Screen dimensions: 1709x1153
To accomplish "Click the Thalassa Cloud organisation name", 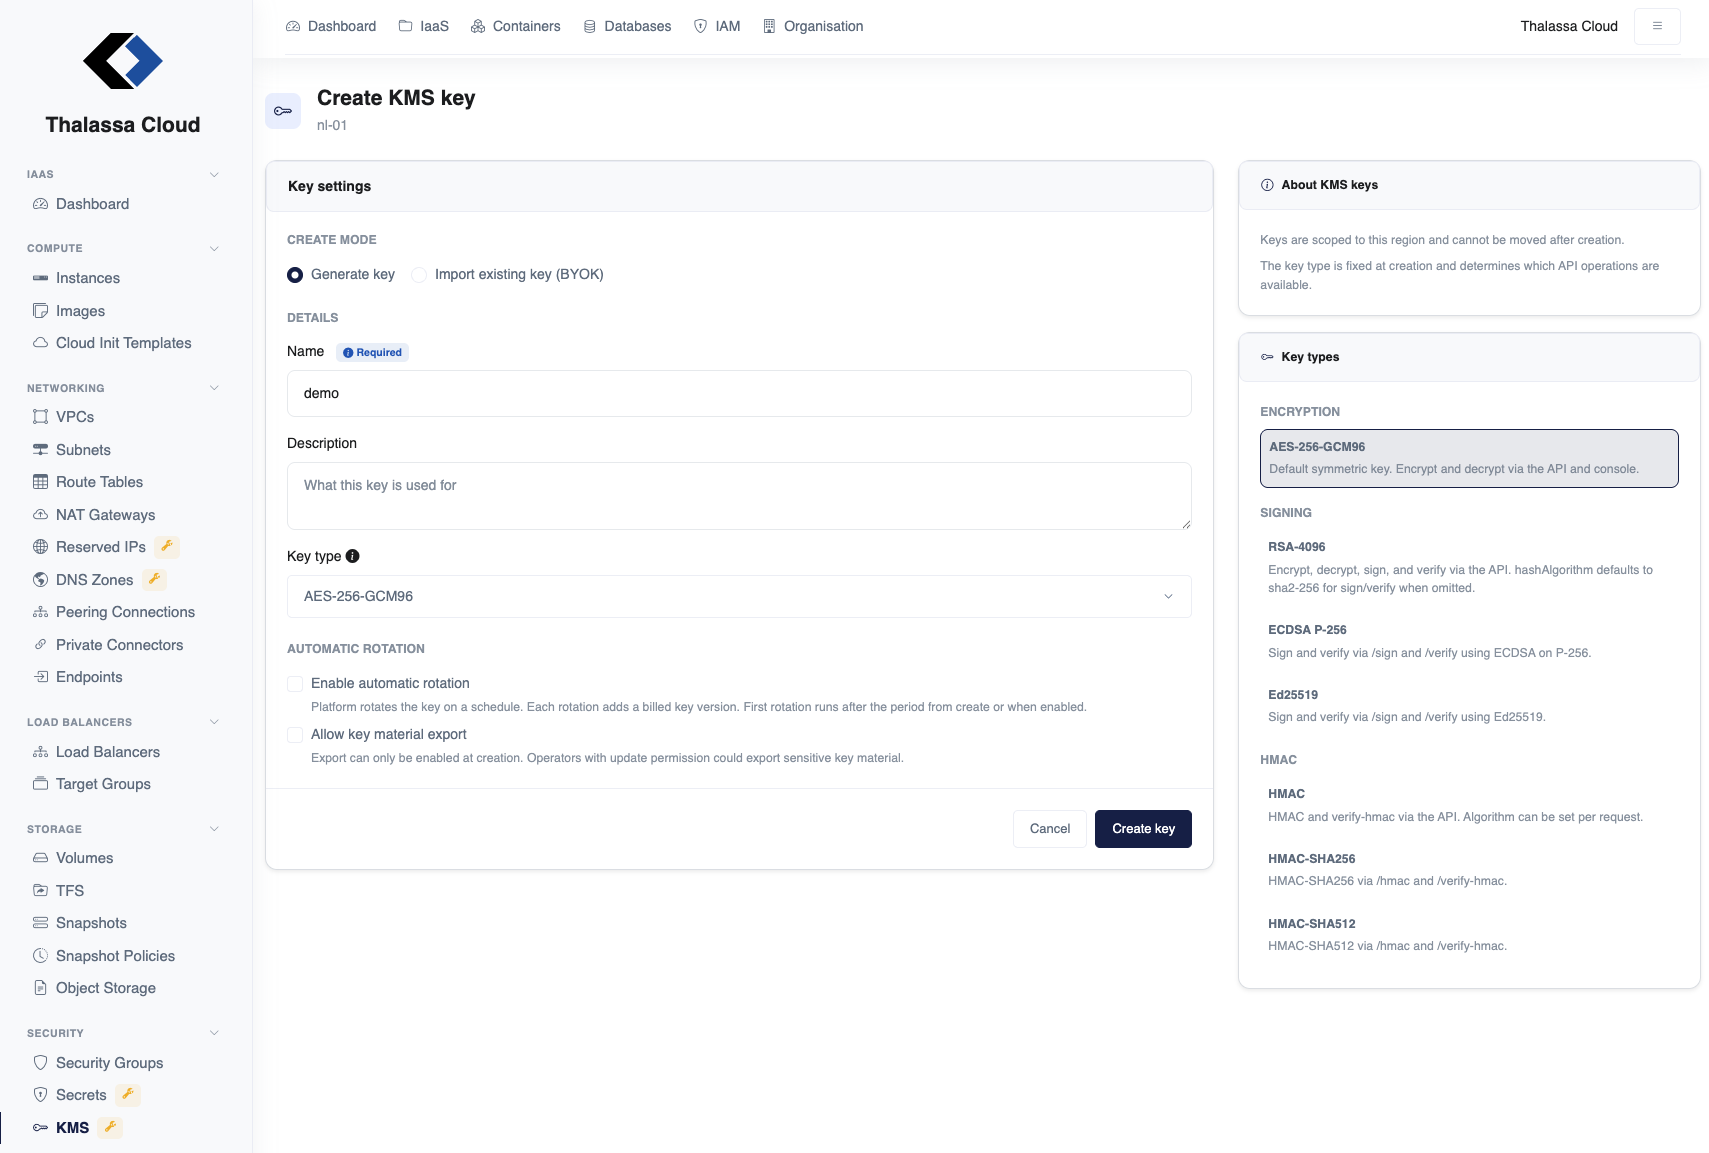I will point(1569,26).
